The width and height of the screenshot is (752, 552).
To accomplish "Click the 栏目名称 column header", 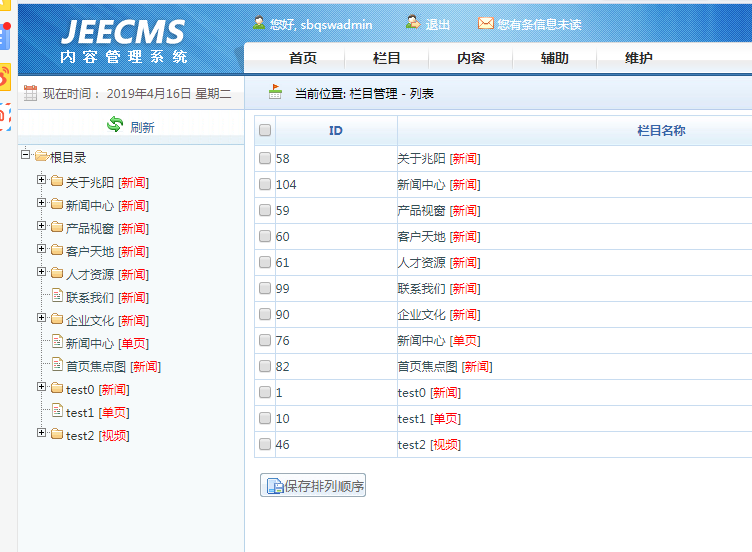I will [661, 130].
